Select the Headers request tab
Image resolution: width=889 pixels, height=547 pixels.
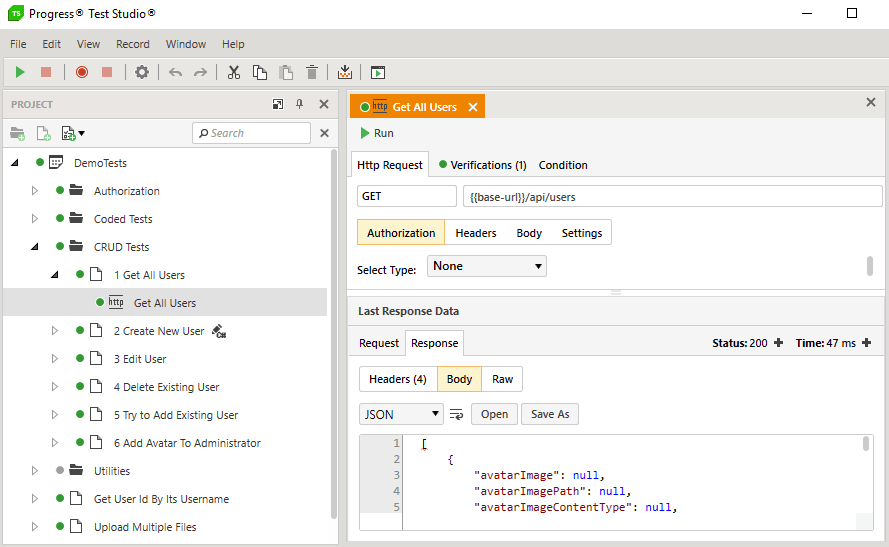pyautogui.click(x=476, y=233)
